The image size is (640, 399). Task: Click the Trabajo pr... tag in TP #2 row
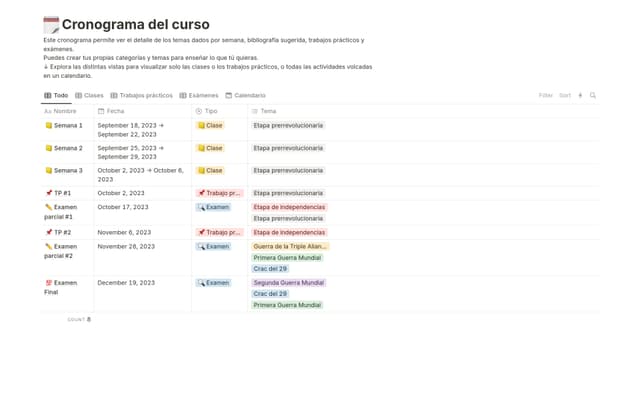coord(219,232)
